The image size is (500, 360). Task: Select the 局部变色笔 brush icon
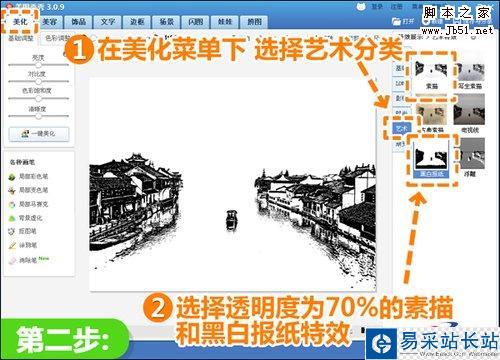12,191
